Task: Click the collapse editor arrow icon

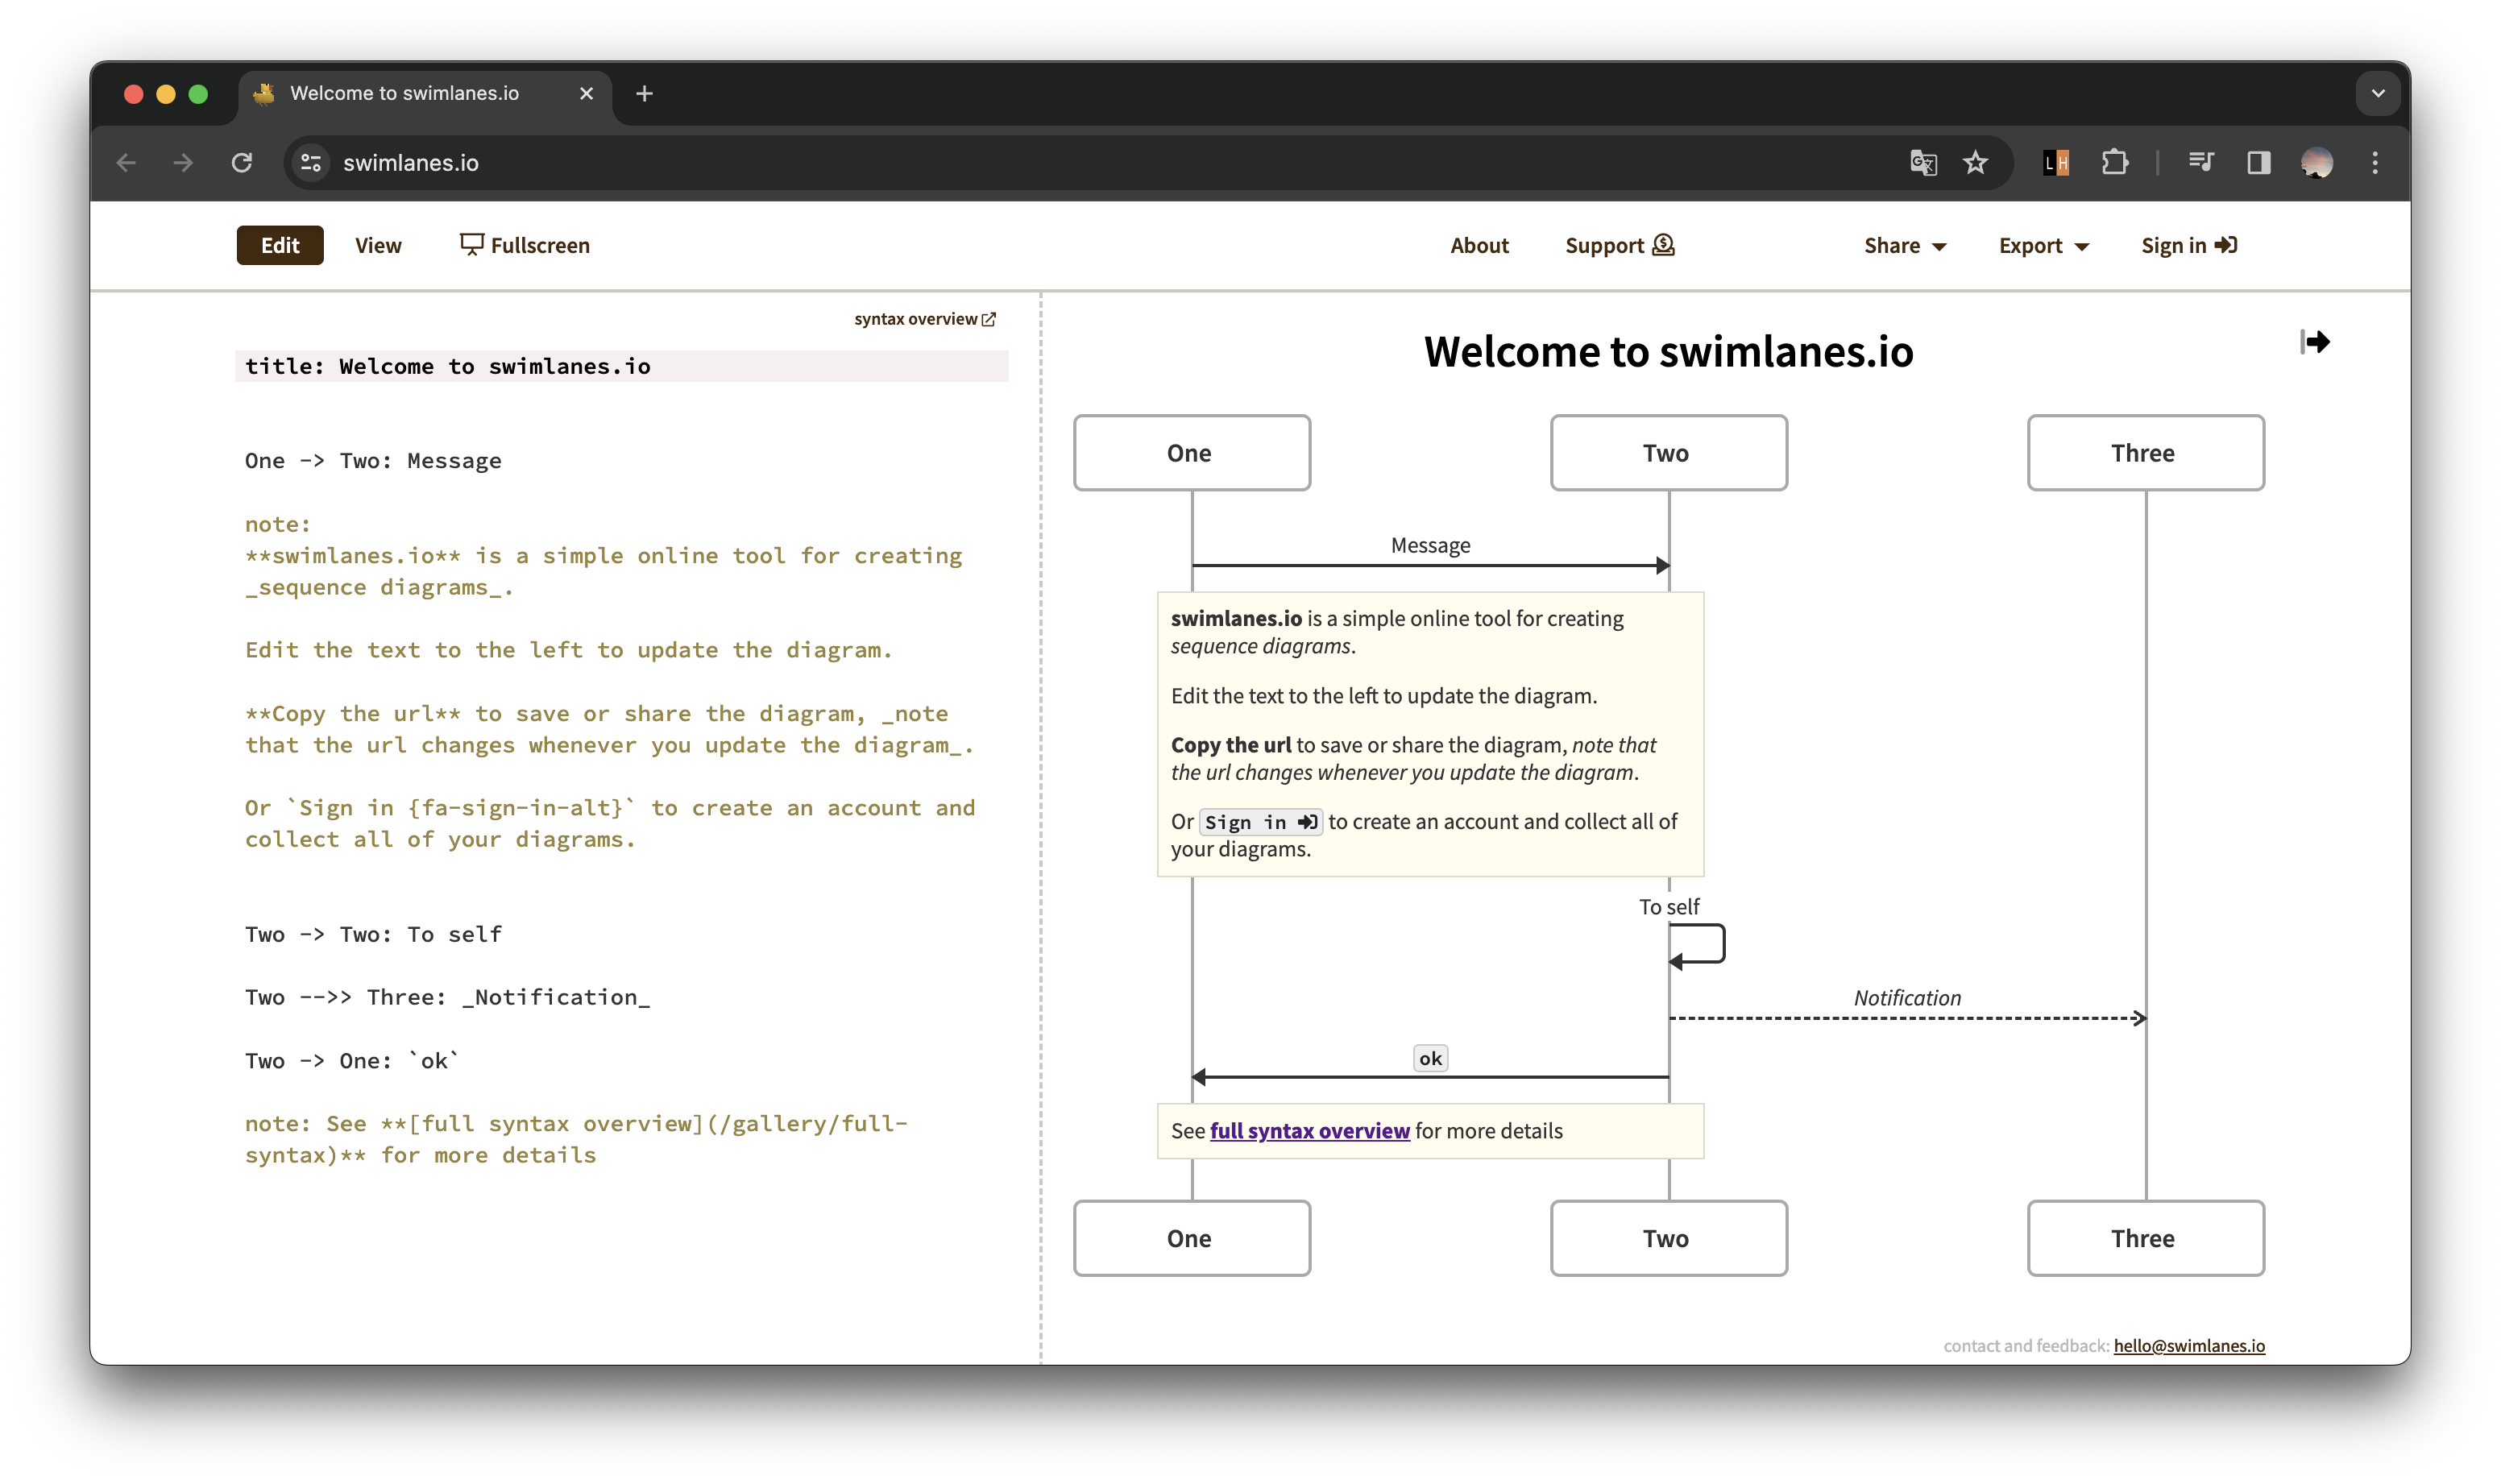Action: point(2314,342)
